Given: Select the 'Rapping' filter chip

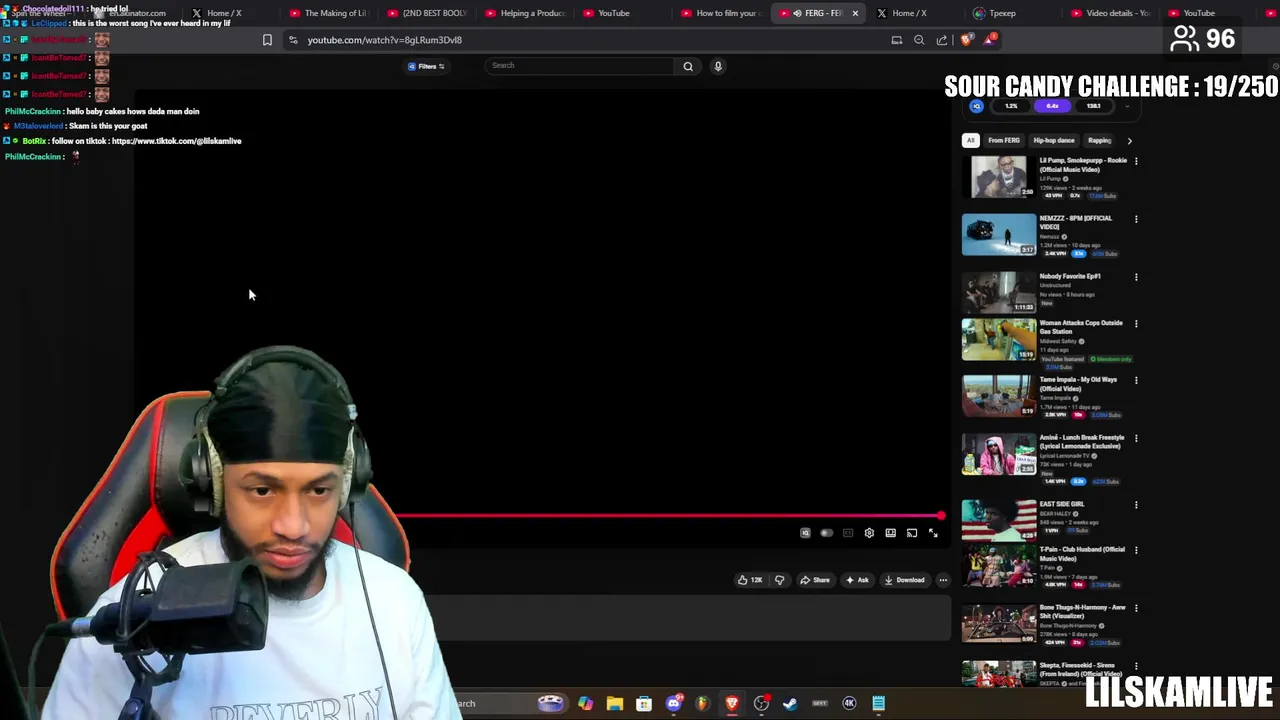Looking at the screenshot, I should (1099, 141).
